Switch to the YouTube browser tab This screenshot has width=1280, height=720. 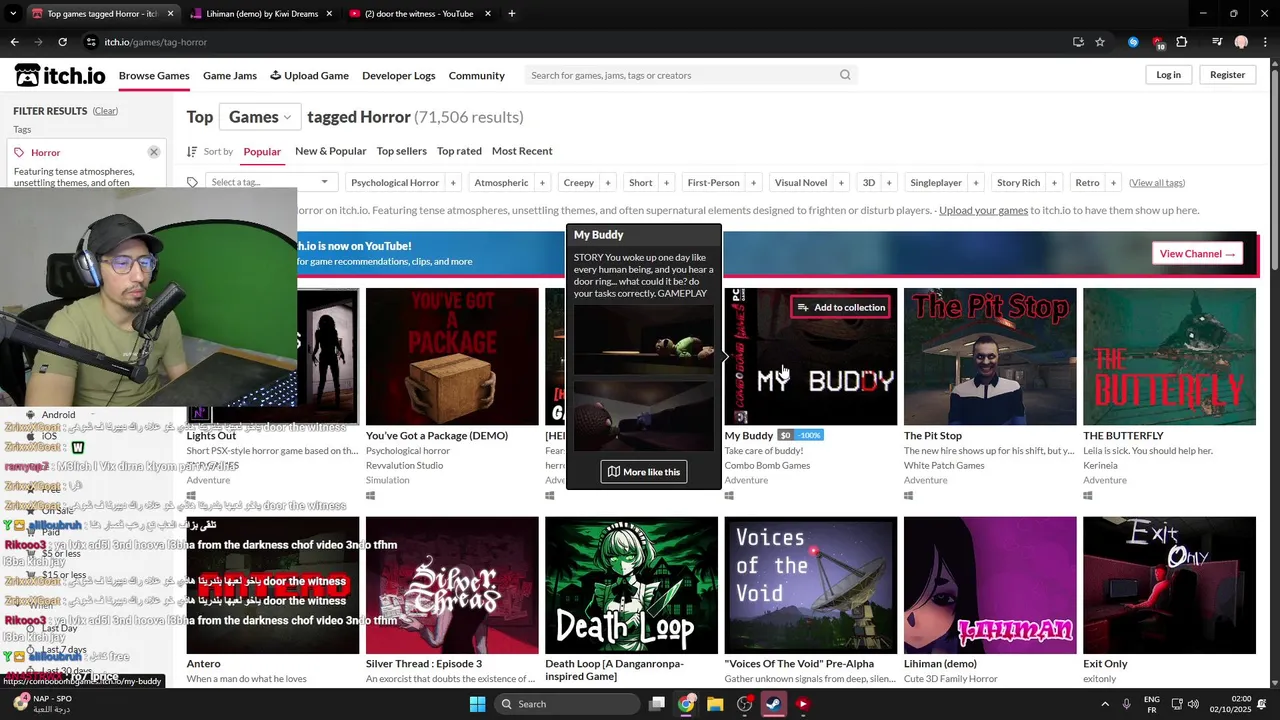point(419,14)
